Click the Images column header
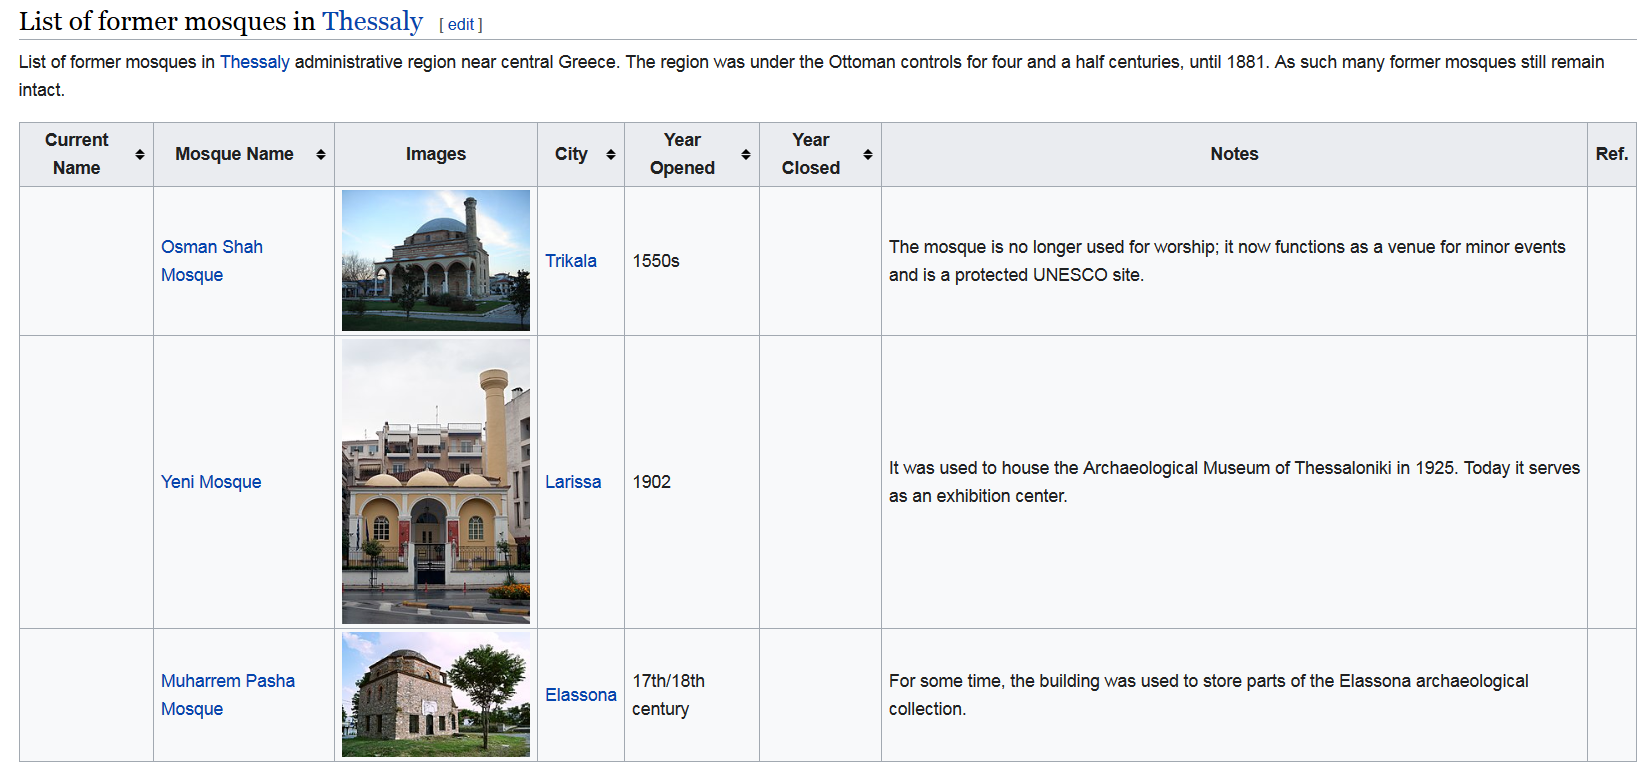1650x768 pixels. click(436, 154)
